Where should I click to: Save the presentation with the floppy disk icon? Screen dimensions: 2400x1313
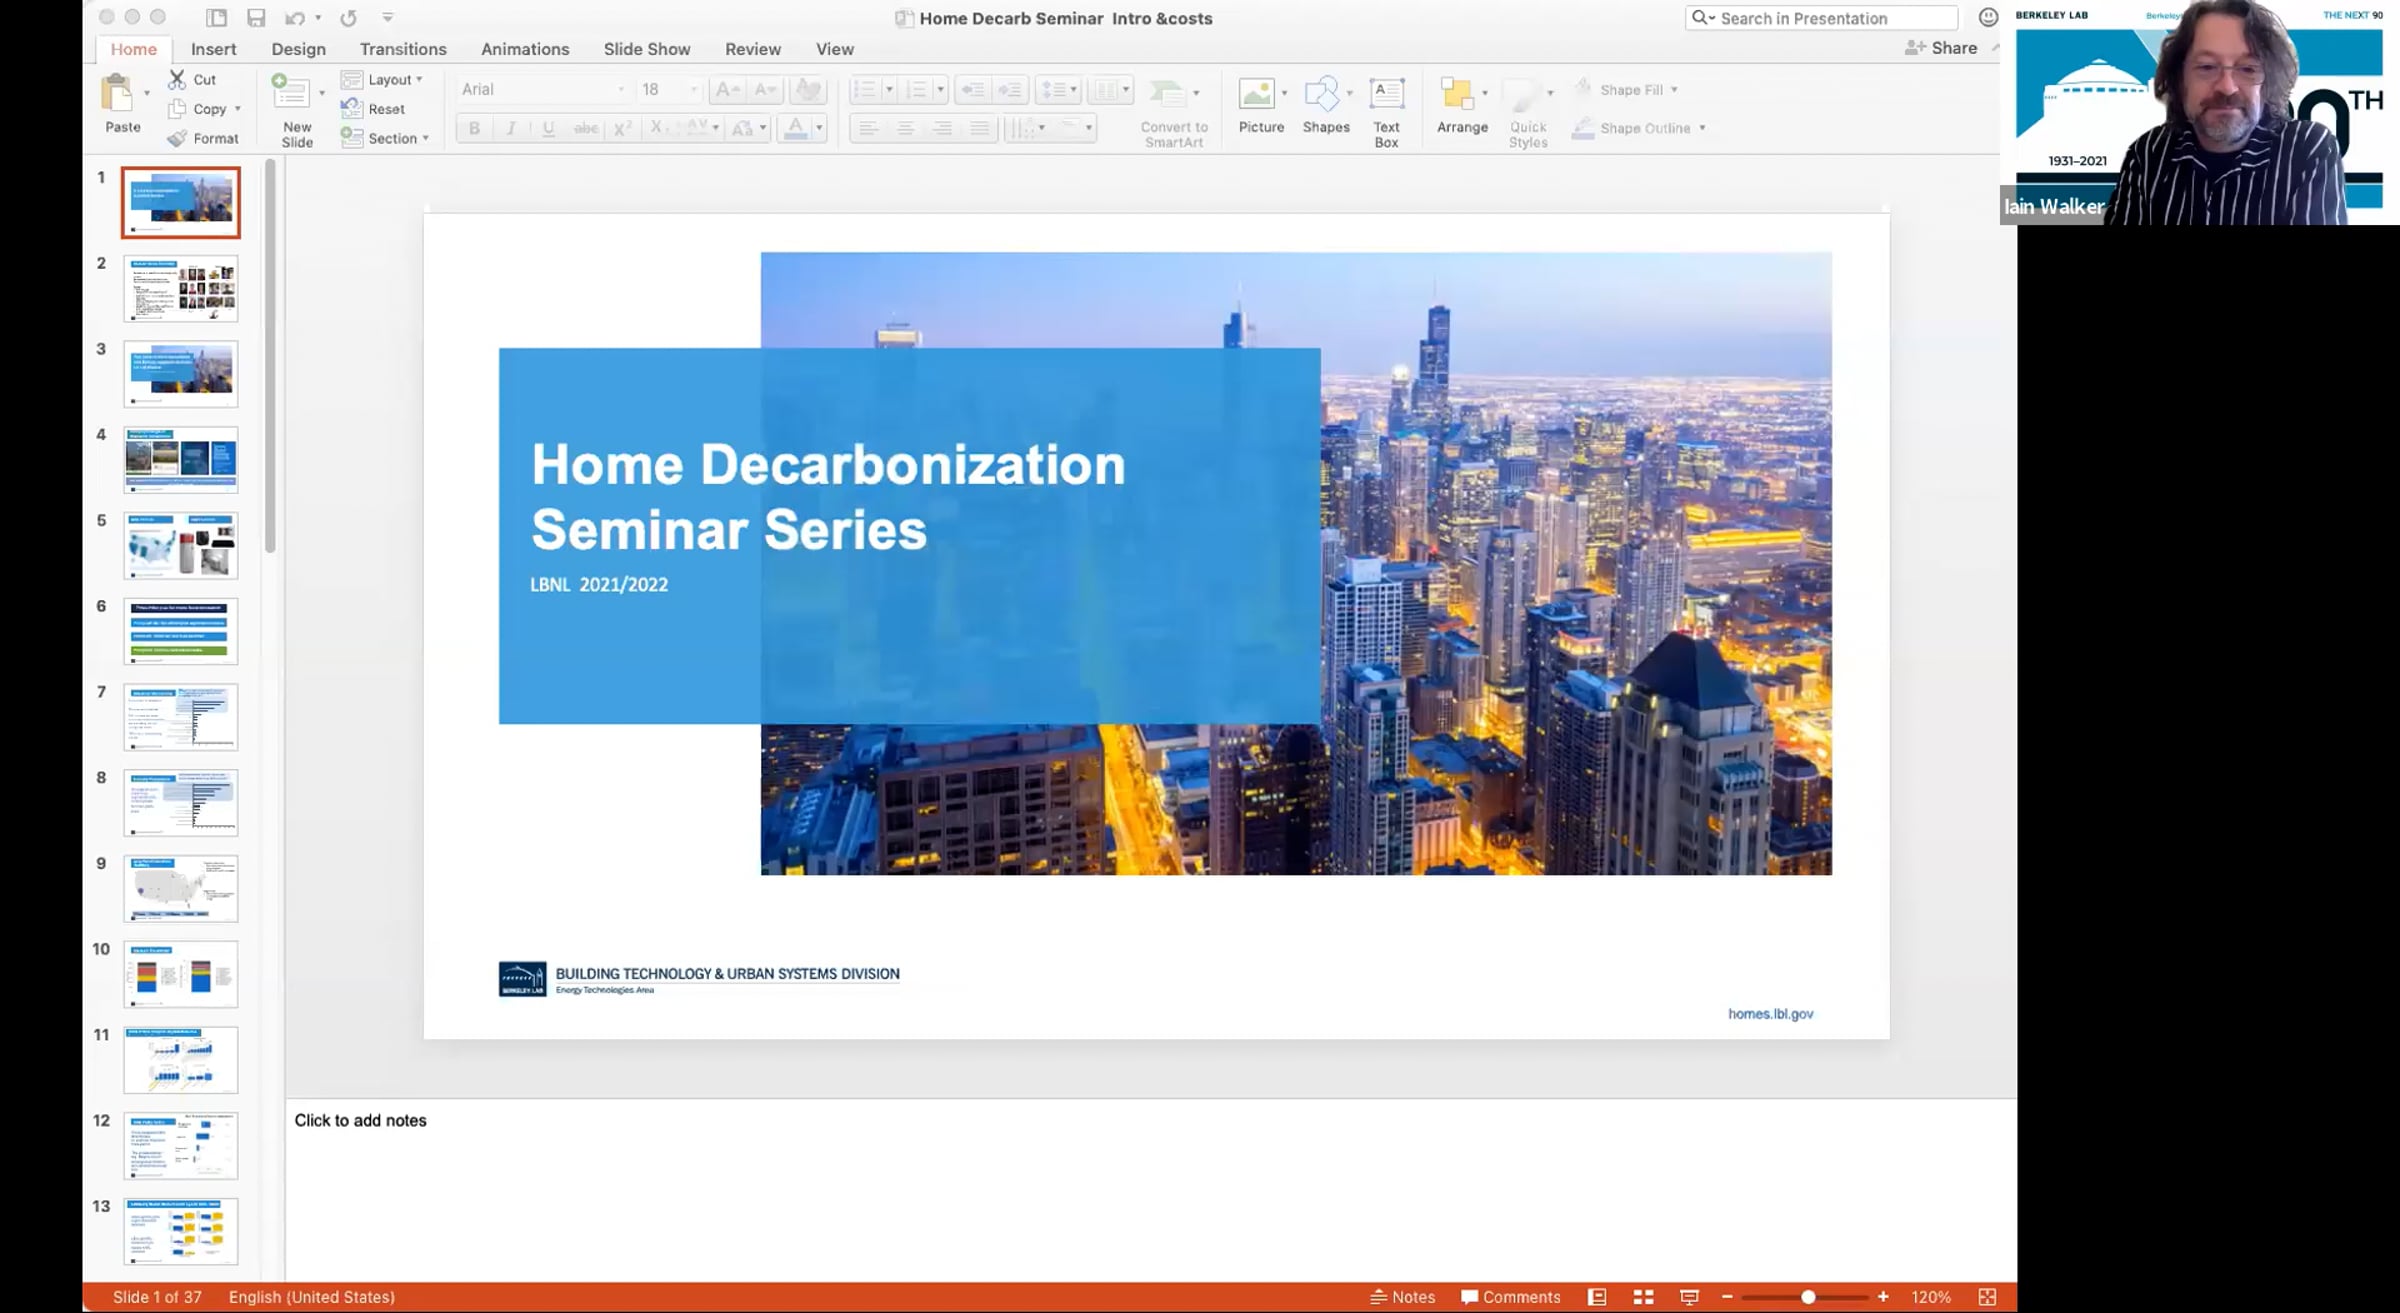[256, 18]
